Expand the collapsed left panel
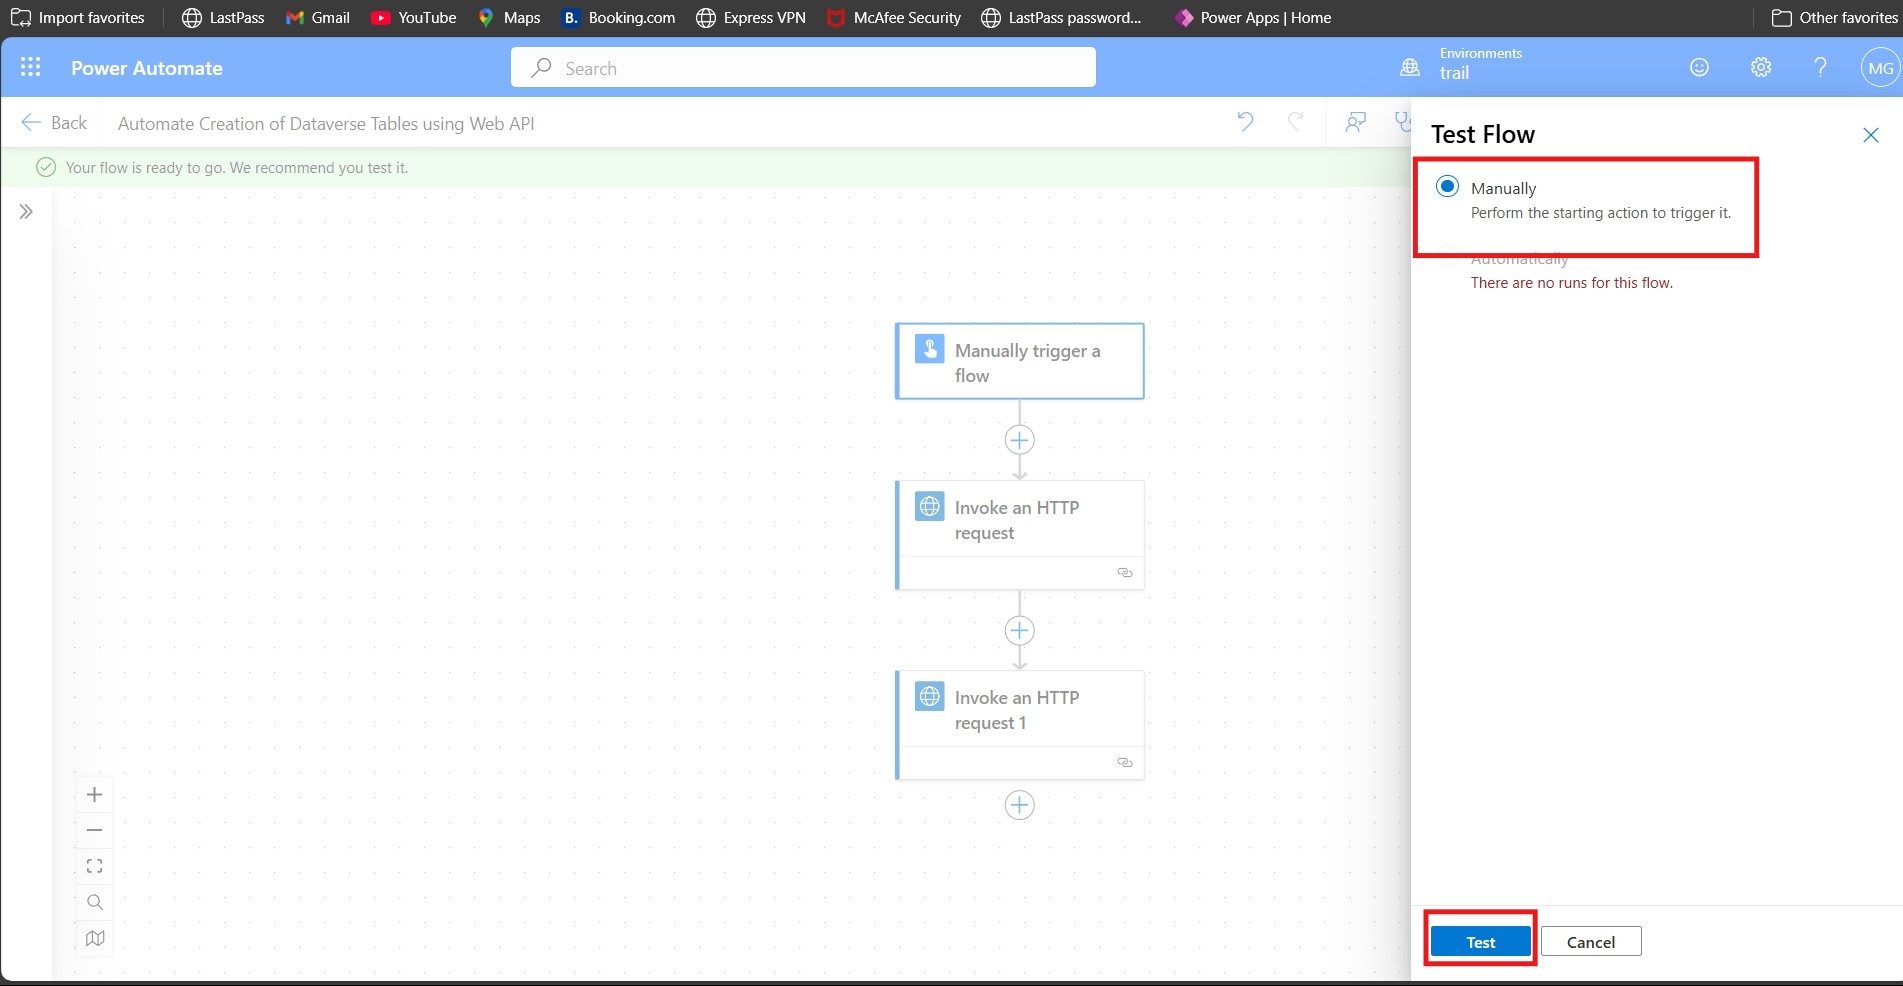The width and height of the screenshot is (1903, 986). [25, 211]
